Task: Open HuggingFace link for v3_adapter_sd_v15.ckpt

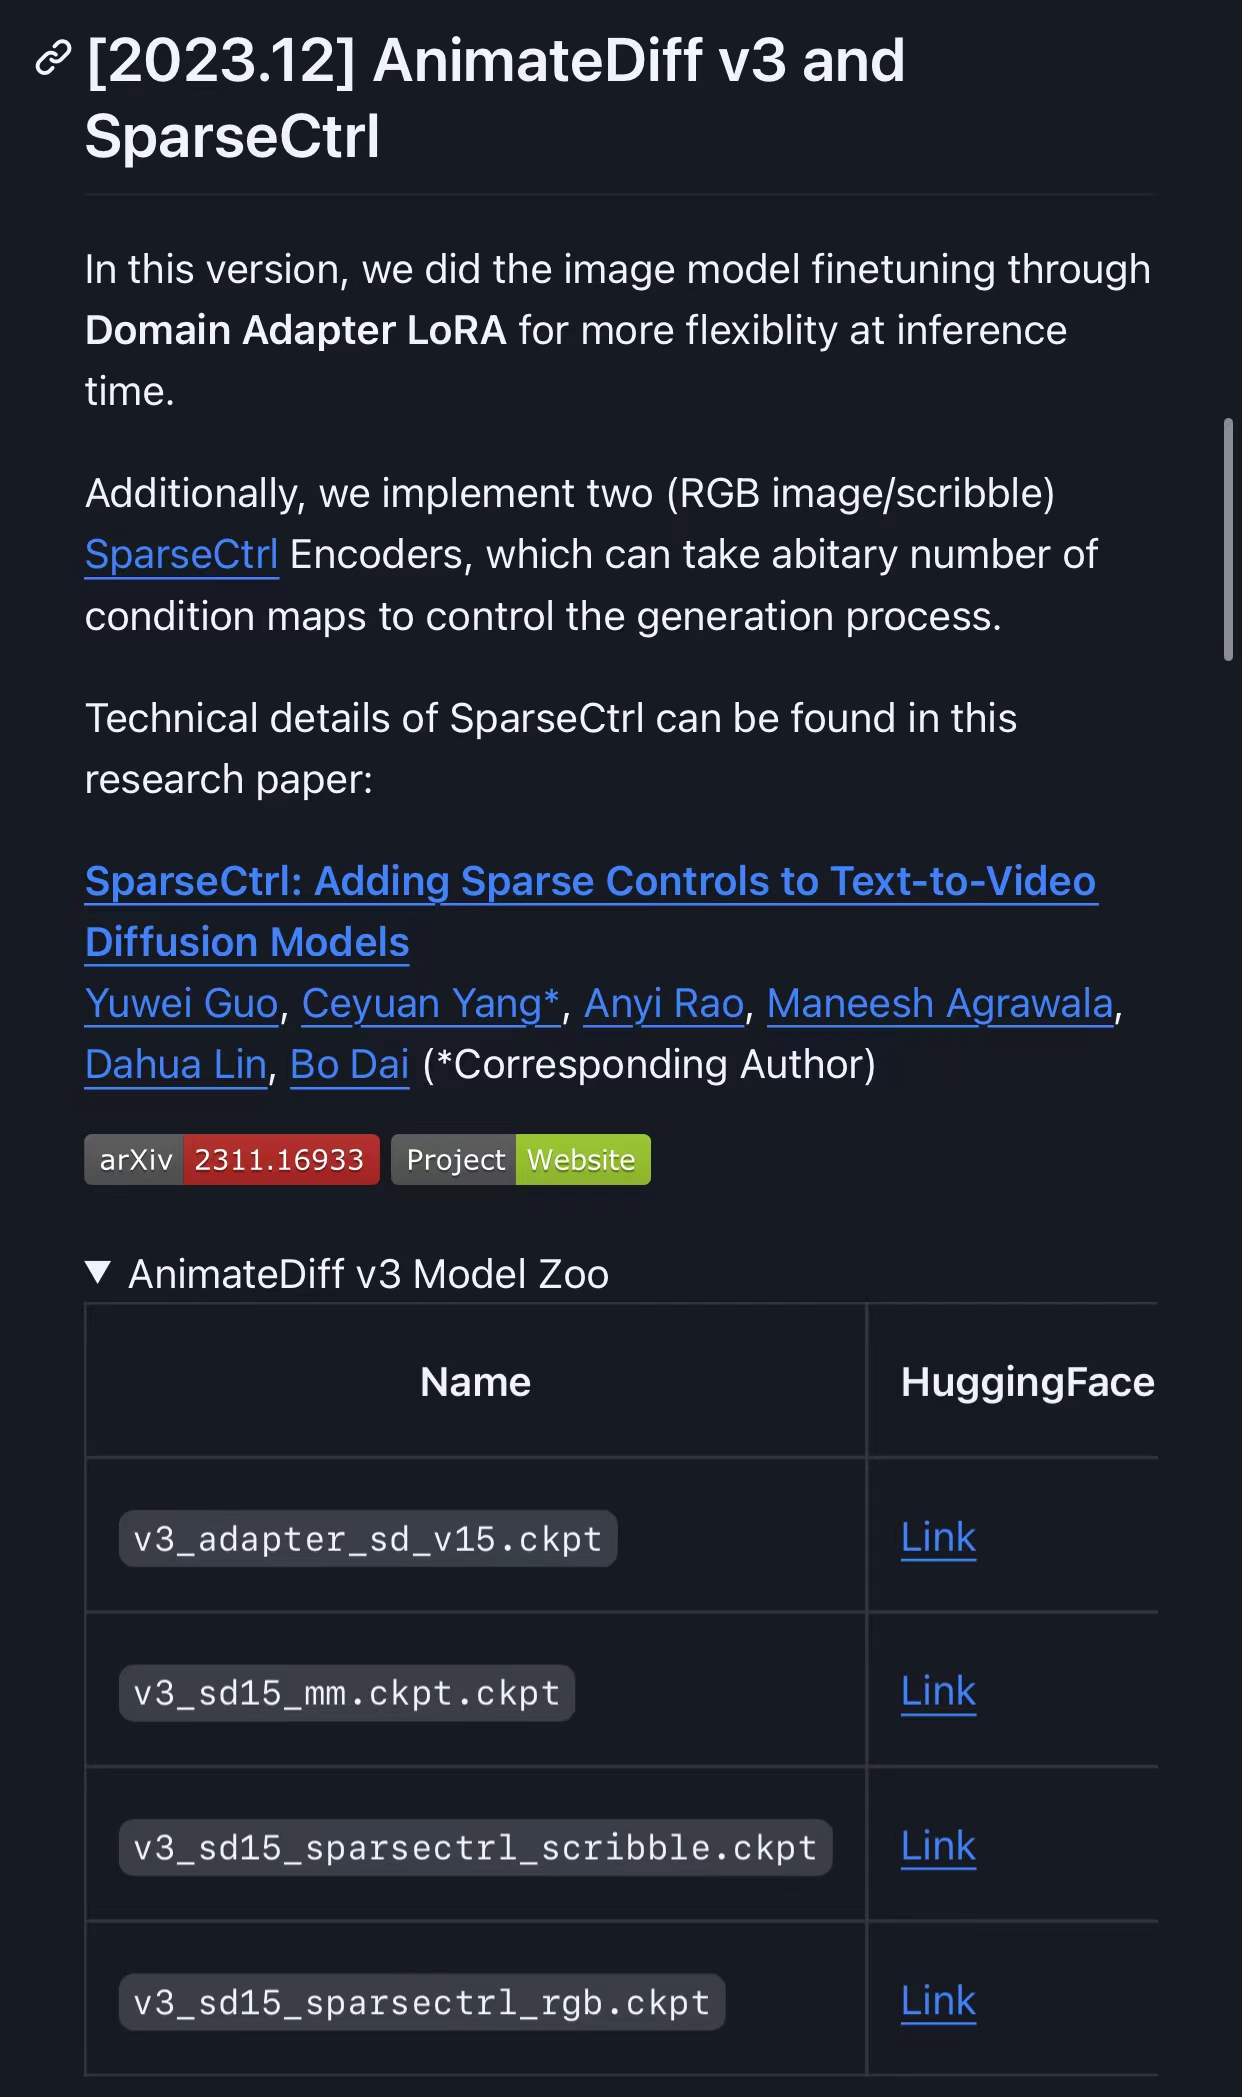Action: [x=938, y=1537]
